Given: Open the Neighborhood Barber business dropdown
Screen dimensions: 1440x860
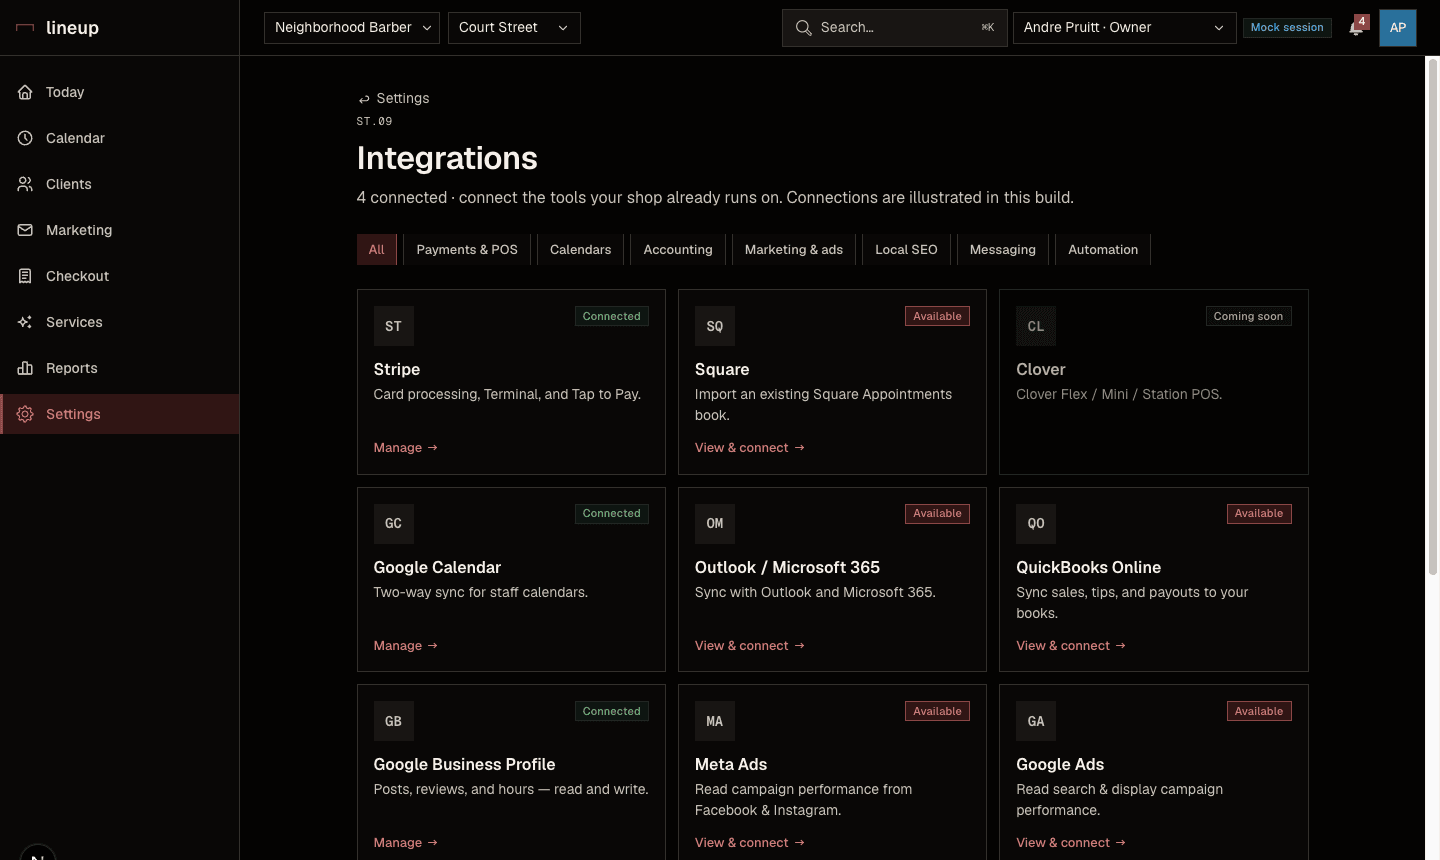Looking at the screenshot, I should [352, 28].
